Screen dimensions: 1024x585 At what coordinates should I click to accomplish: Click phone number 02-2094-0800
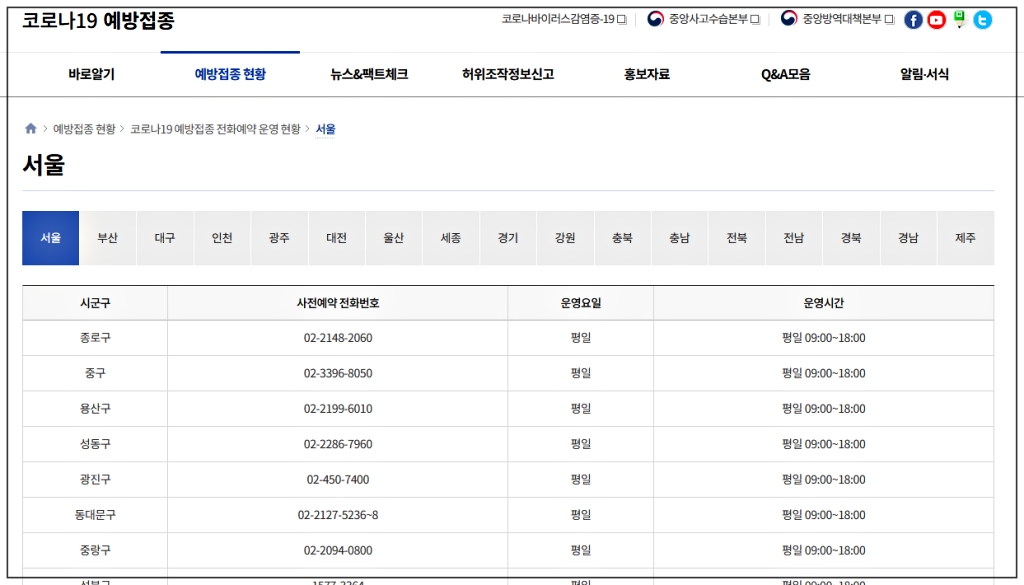[x=338, y=550]
